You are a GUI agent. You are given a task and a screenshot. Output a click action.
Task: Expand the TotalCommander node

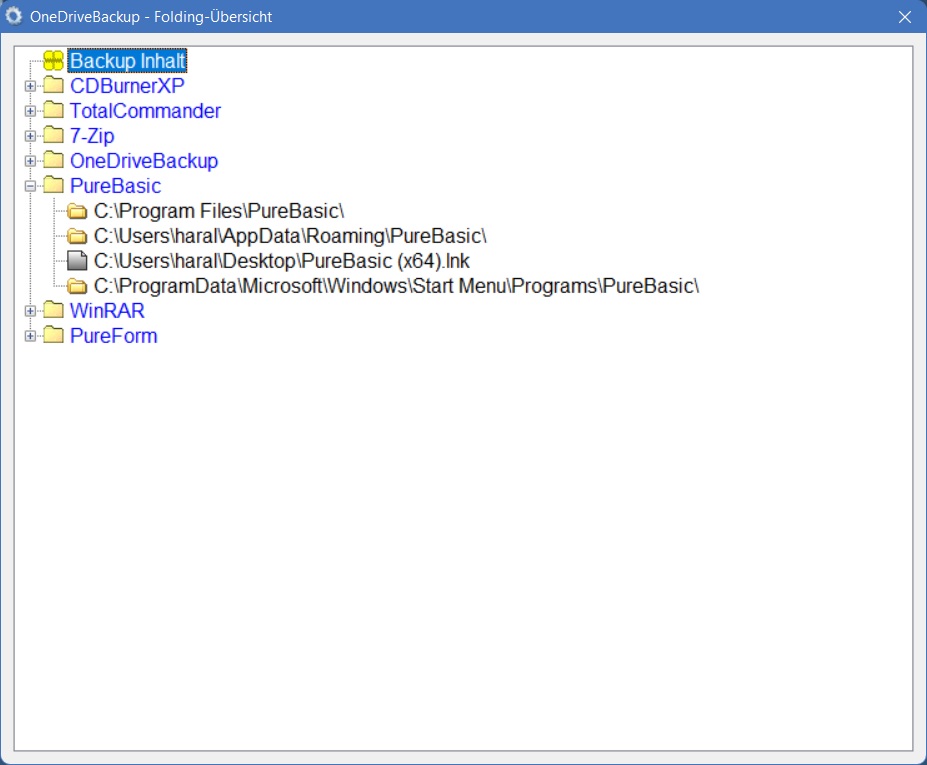click(x=30, y=111)
